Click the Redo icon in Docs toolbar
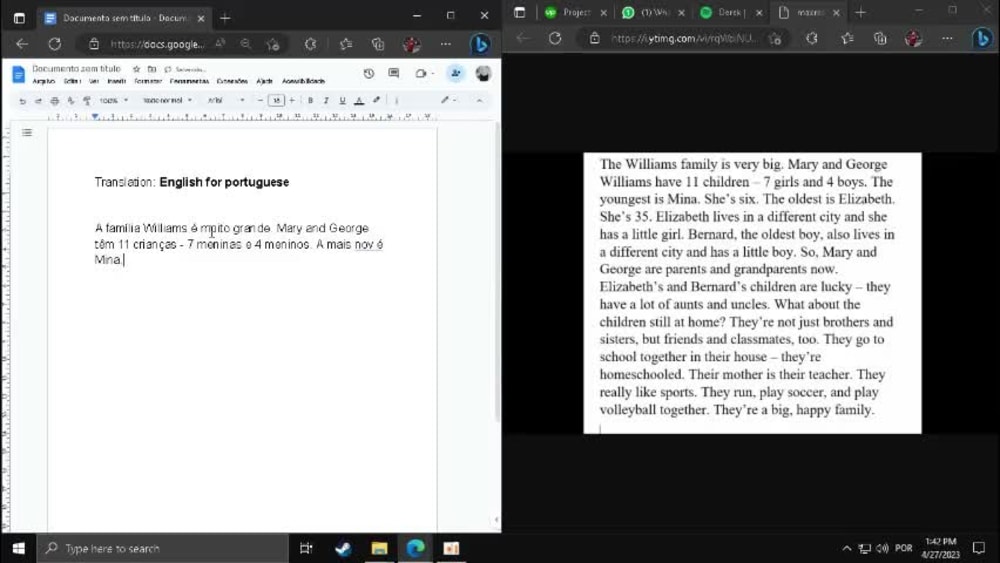The height and width of the screenshot is (563, 1000). (38, 101)
